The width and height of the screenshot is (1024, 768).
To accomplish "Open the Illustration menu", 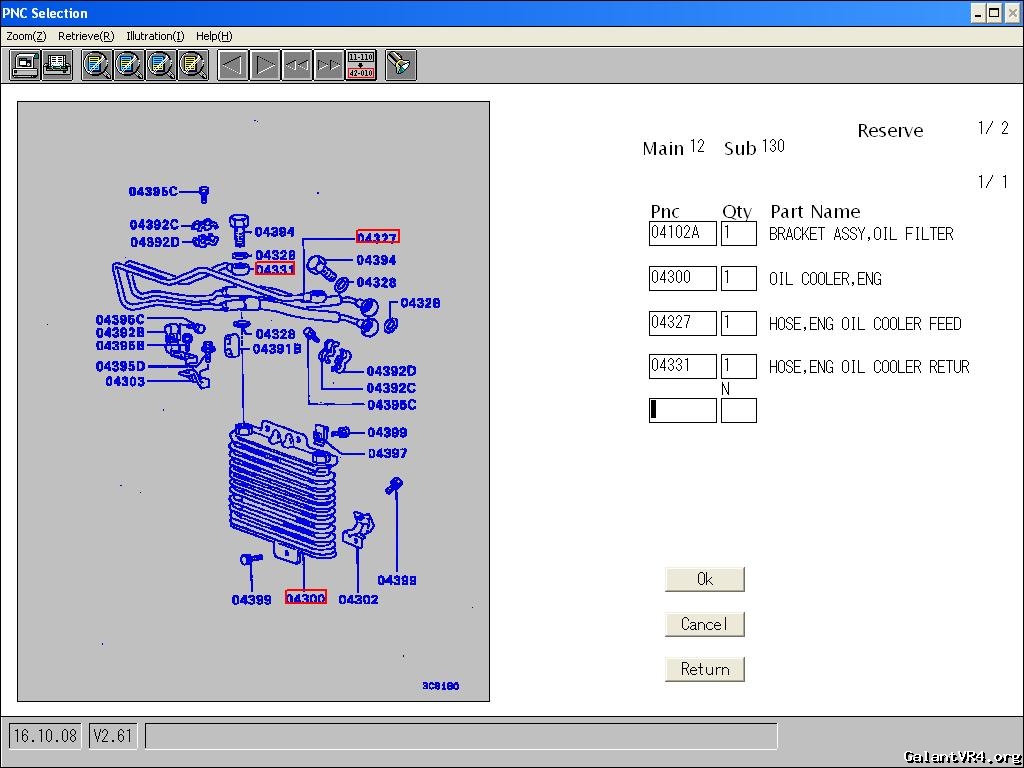I will point(155,36).
